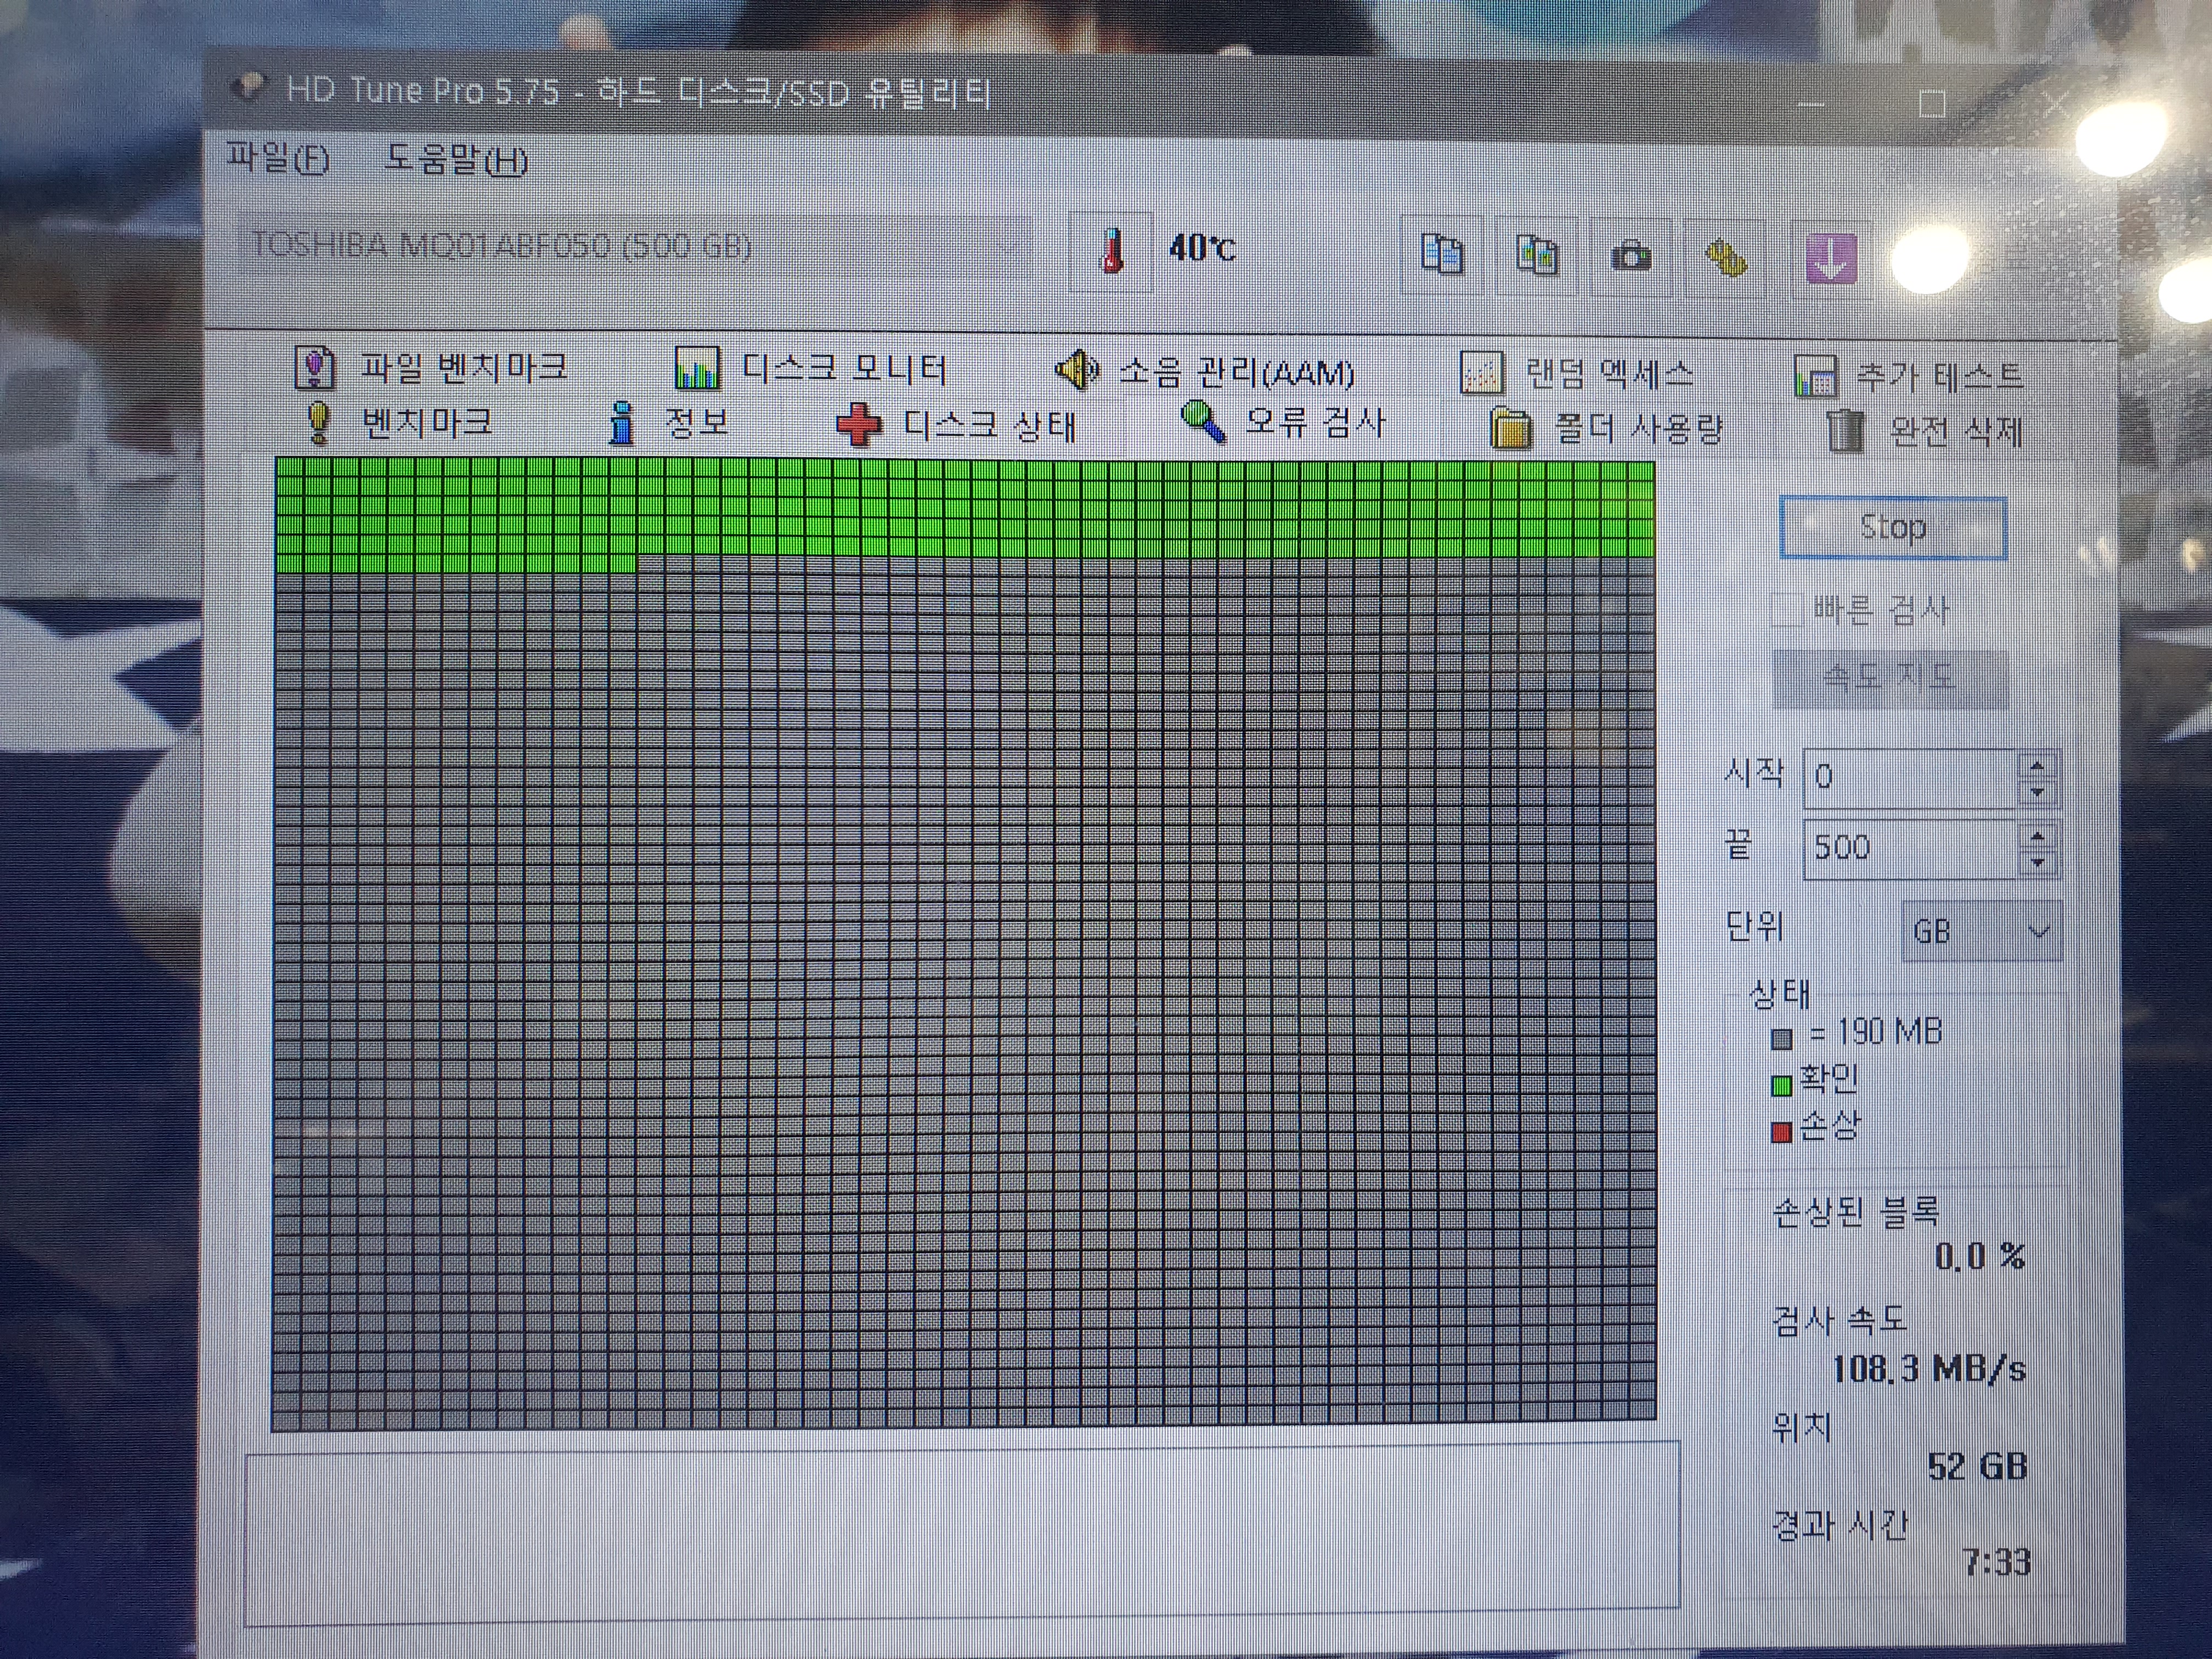Decrease the 끝 value with down arrow
2212x1659 pixels.
[2037, 864]
